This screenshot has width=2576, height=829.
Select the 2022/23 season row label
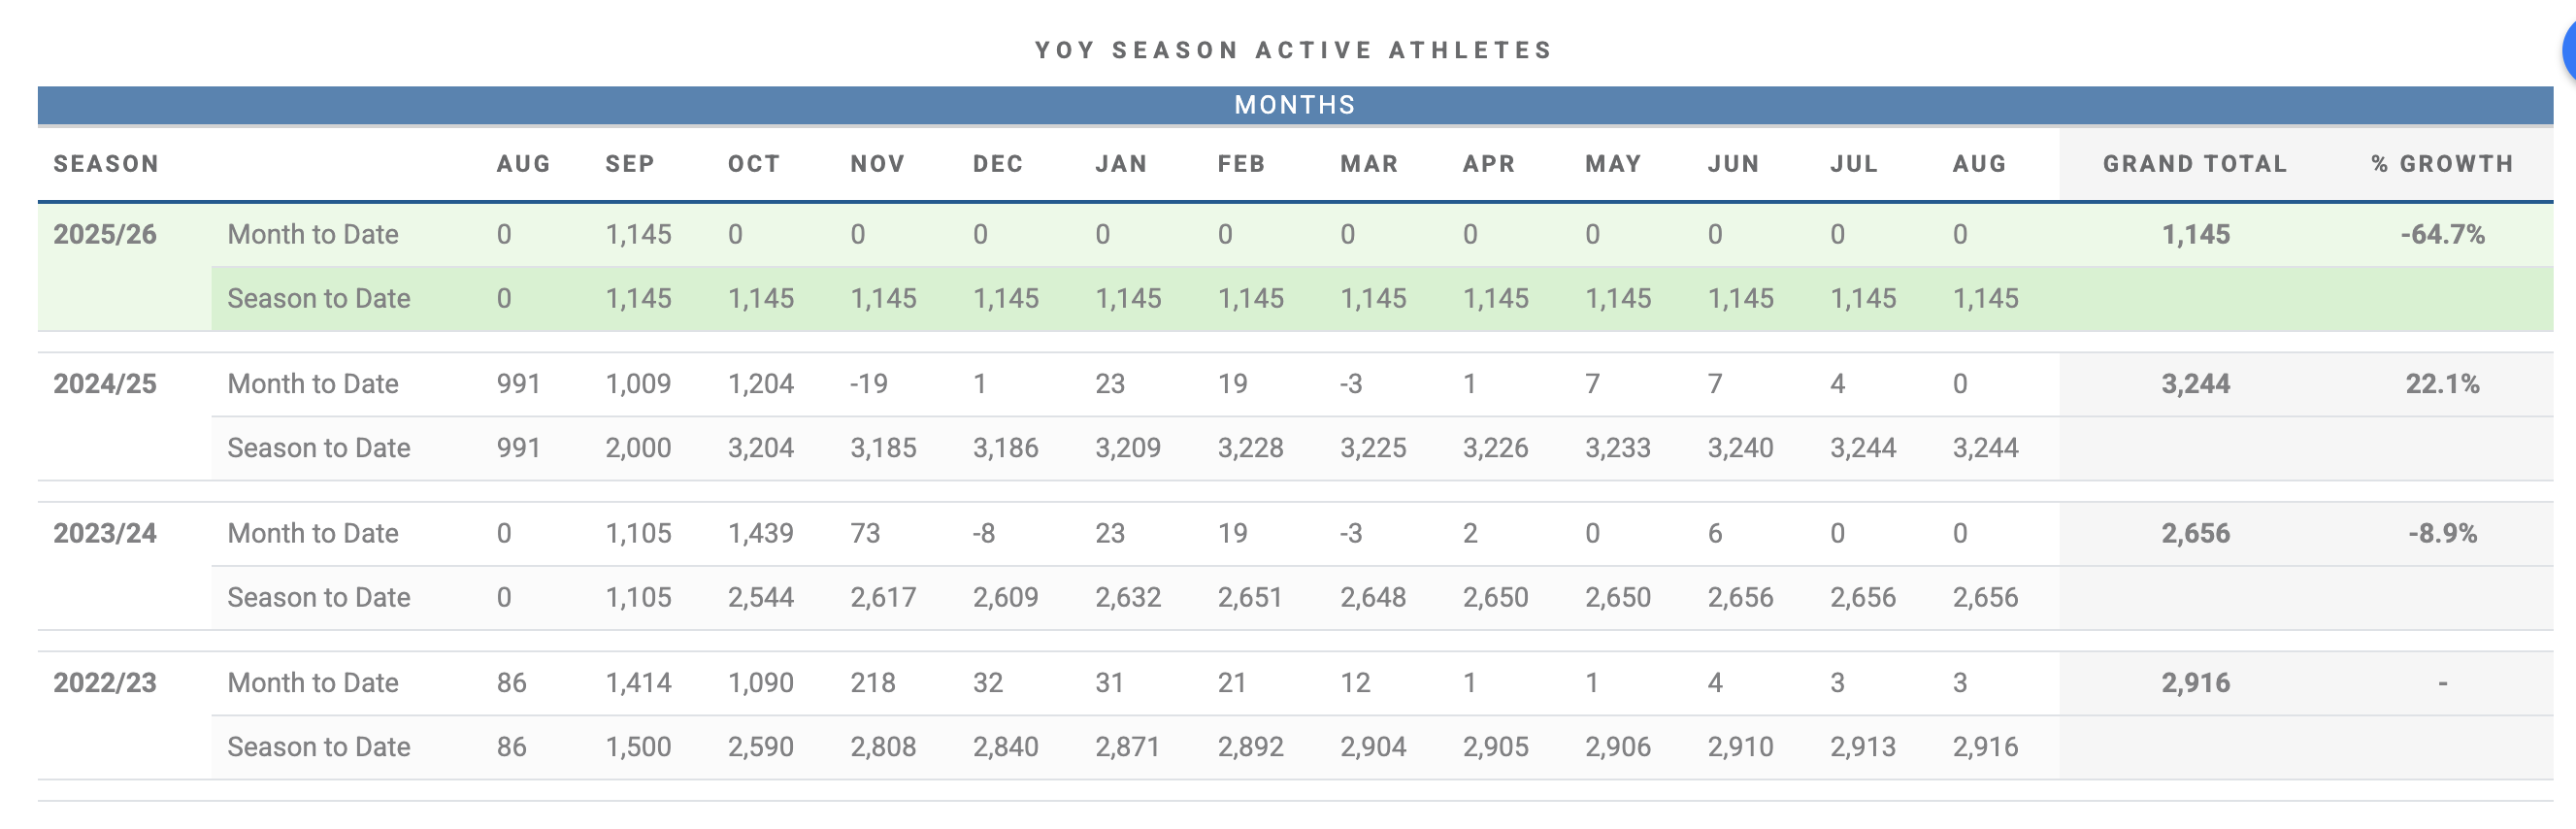click(105, 683)
